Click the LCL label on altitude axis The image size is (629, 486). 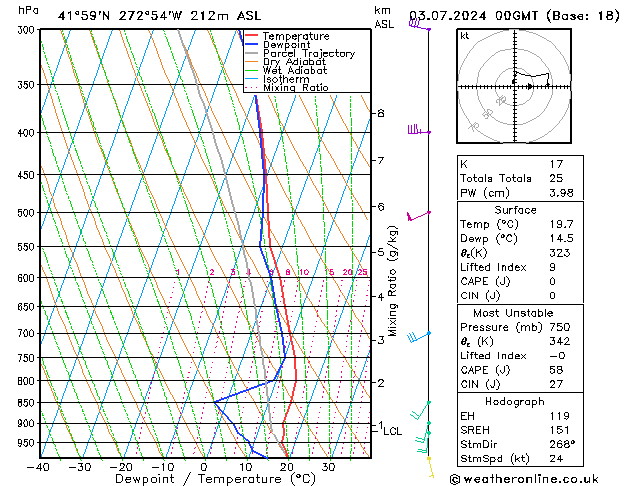[x=393, y=431]
